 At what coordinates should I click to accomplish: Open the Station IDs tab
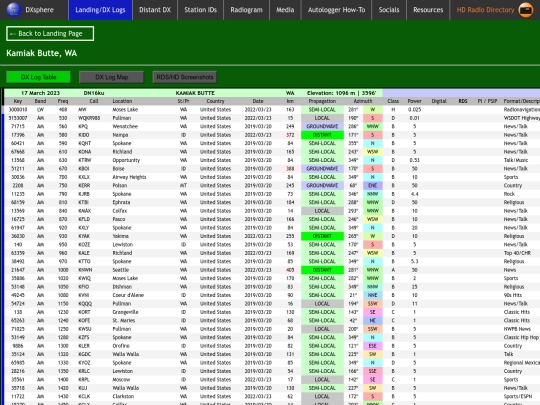[200, 10]
